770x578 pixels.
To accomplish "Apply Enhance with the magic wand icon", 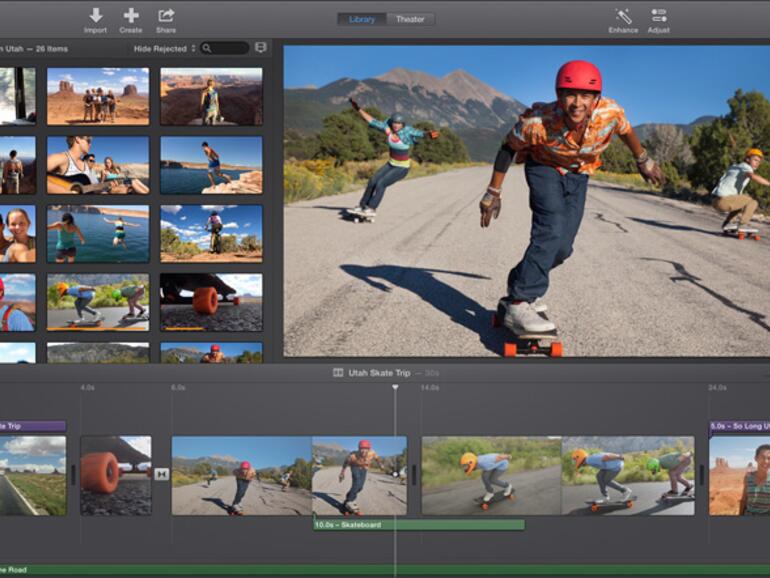I will click(623, 15).
